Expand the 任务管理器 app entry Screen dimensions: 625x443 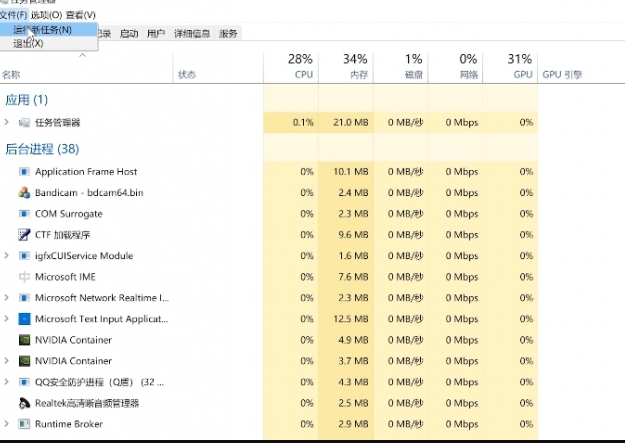(7, 122)
